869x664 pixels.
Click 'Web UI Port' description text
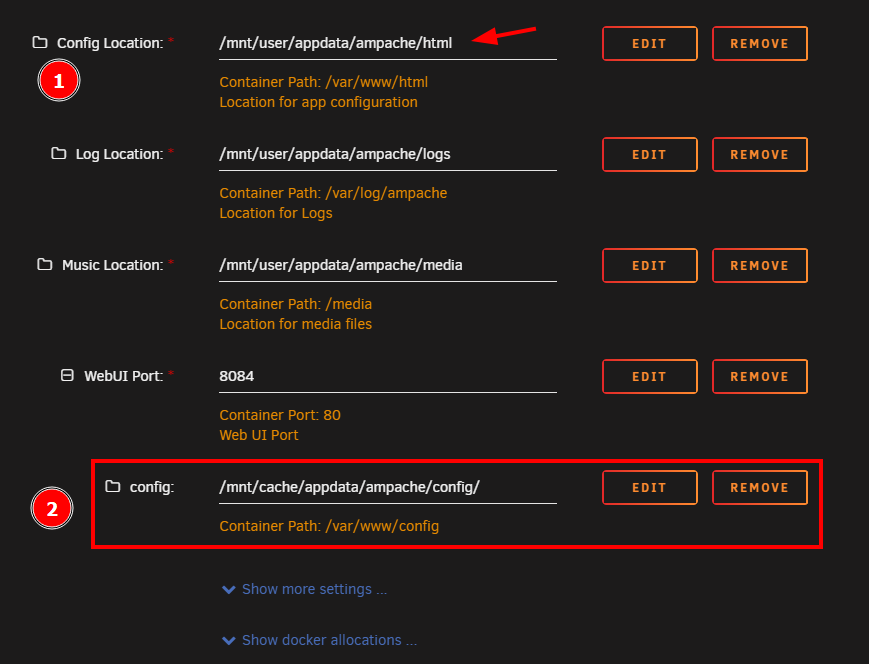pyautogui.click(x=259, y=435)
